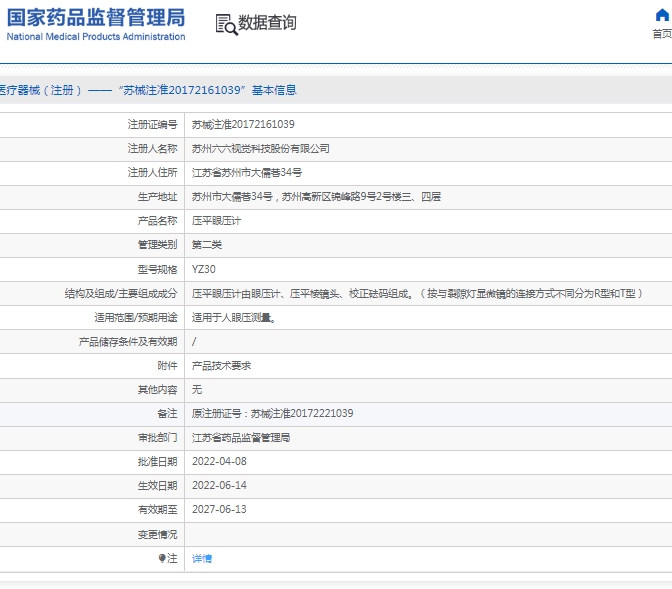
Task: Open the 详情 link
Action: (202, 559)
